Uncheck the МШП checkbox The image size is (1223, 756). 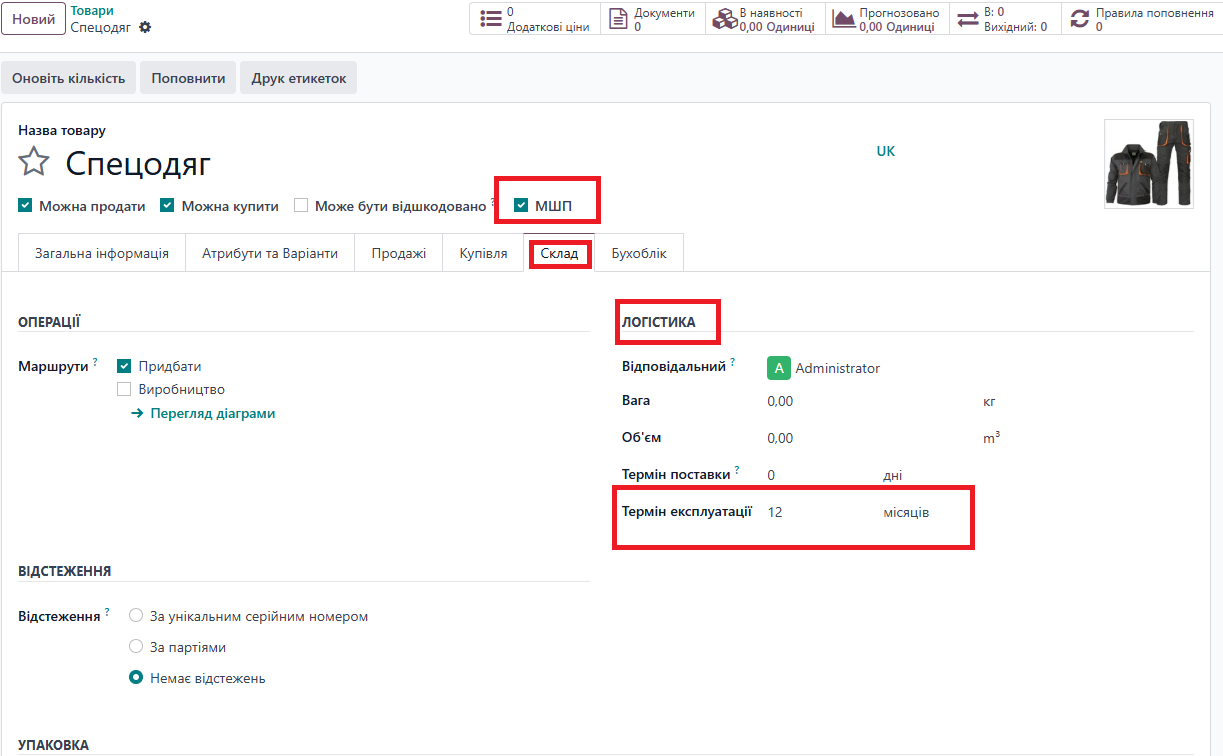pos(521,206)
